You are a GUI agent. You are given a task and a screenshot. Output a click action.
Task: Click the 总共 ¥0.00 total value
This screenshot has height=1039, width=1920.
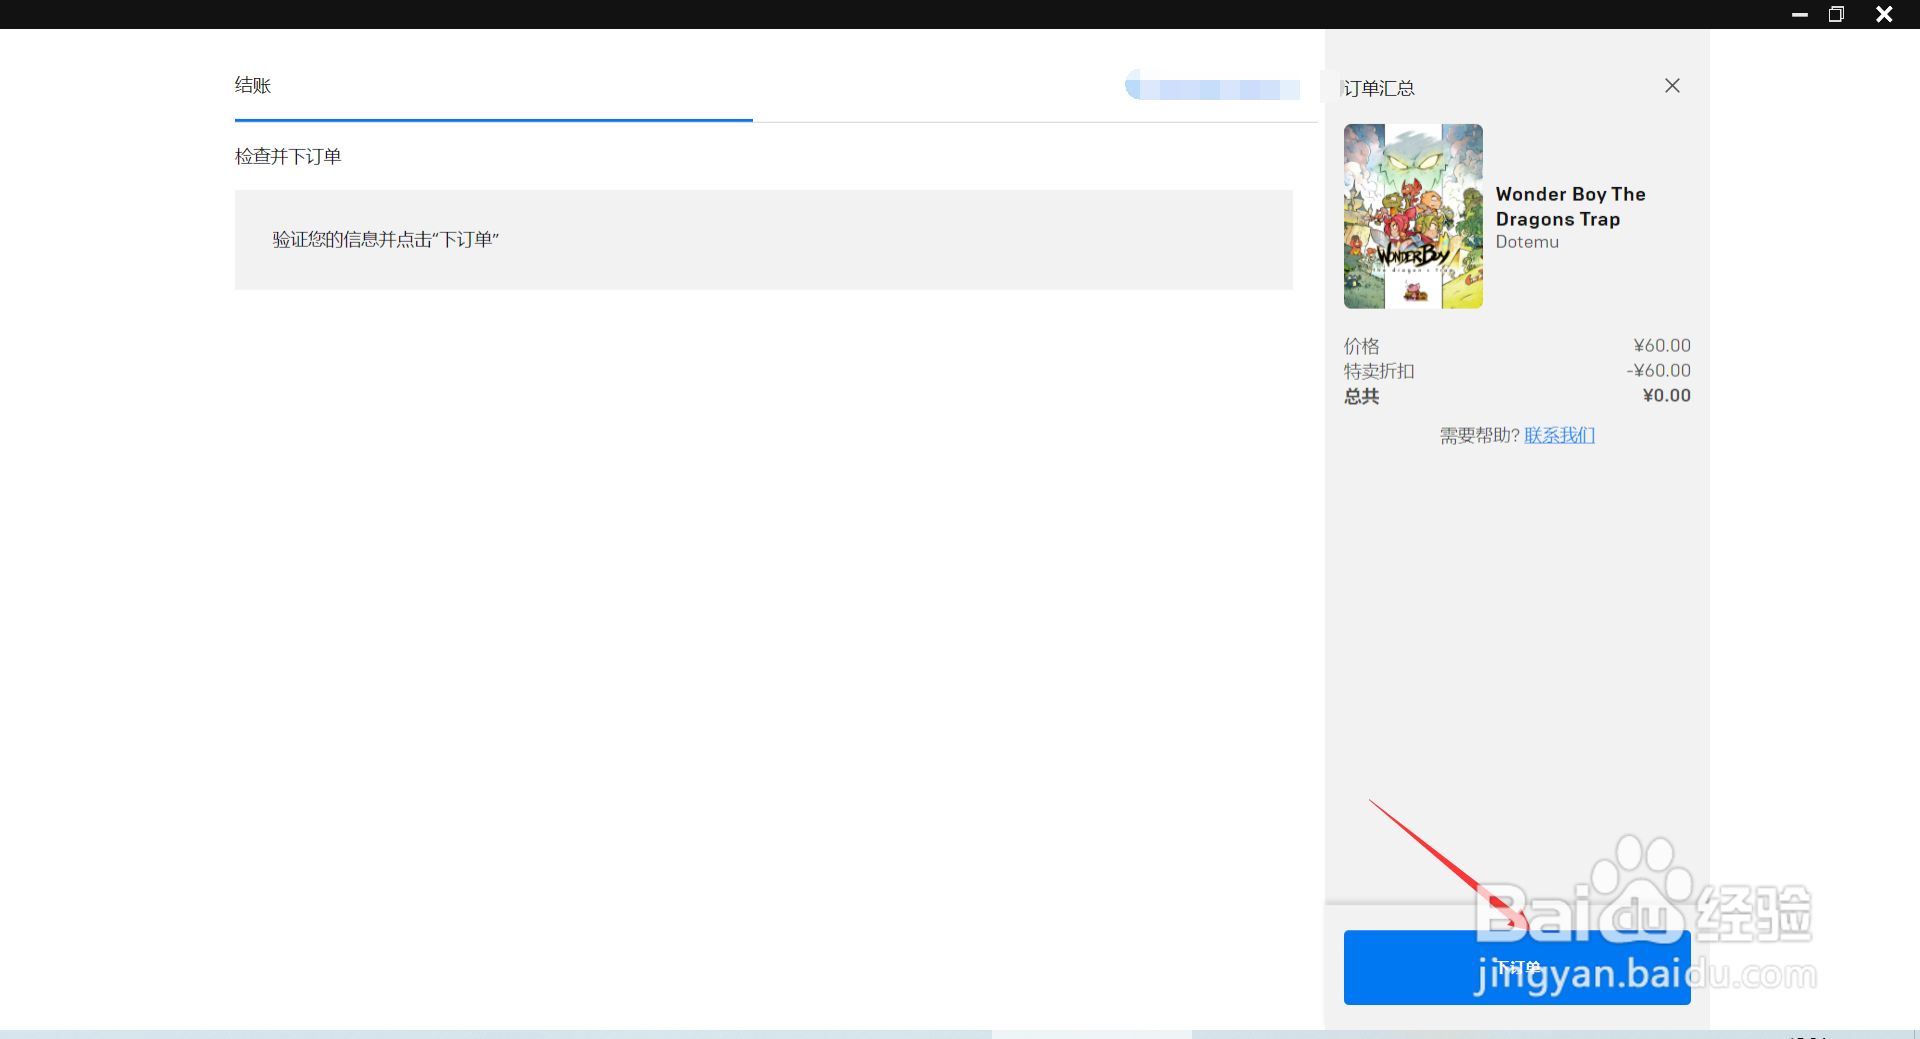click(x=1666, y=395)
